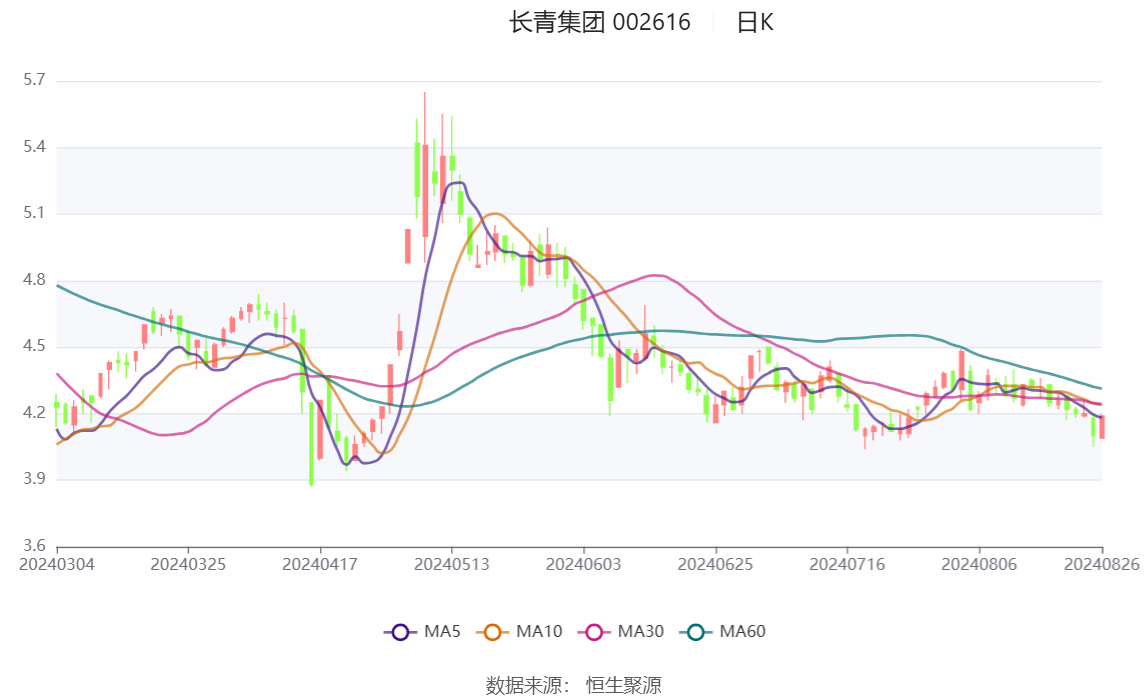Image resolution: width=1147 pixels, height=699 pixels.
Task: Click the 3.6 price axis label
Action: point(34,545)
